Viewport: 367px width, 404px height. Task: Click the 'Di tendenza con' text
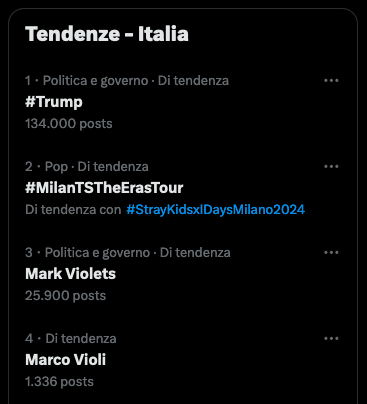coord(73,210)
